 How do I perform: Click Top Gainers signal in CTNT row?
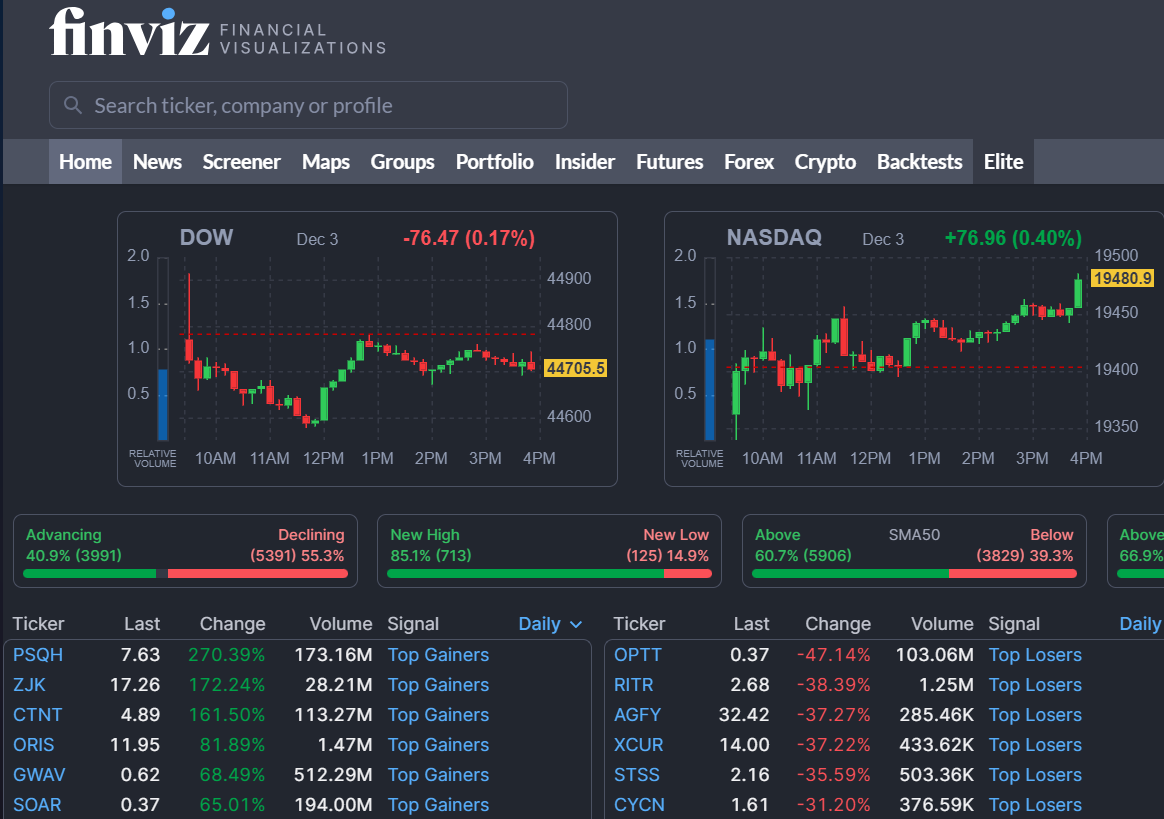(438, 714)
